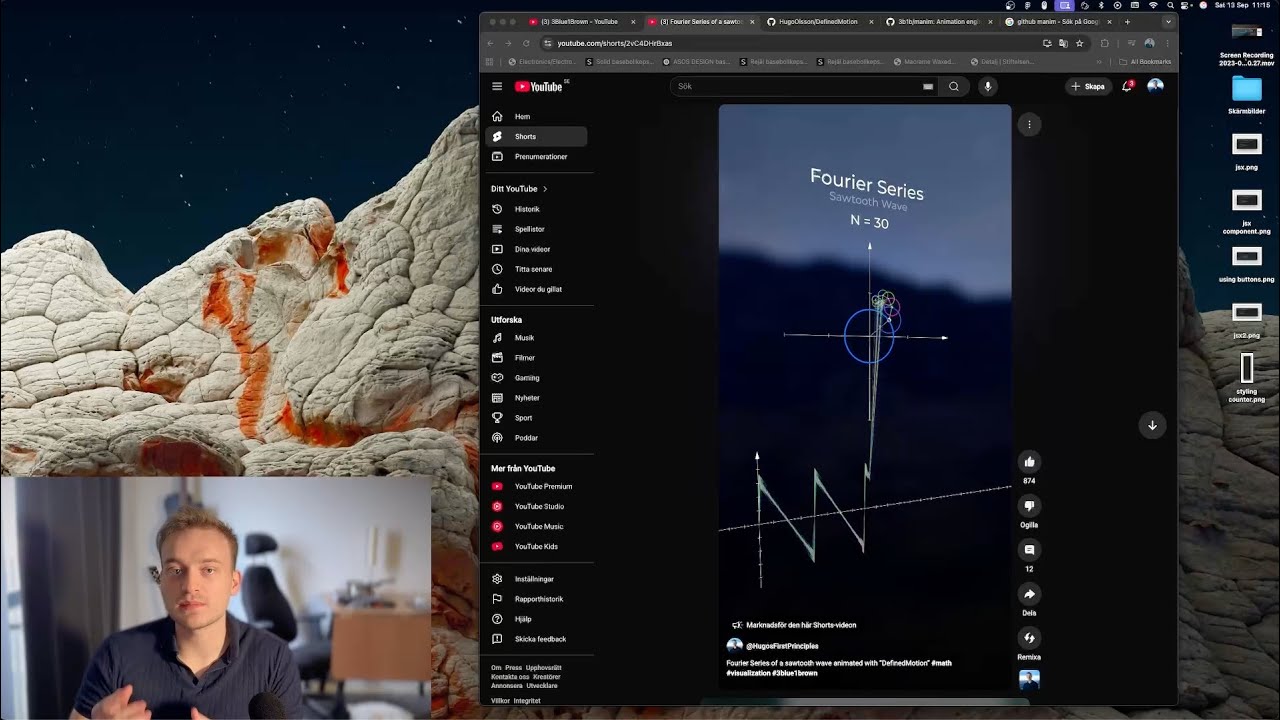Reload the page in Chrome
Image resolution: width=1280 pixels, height=720 pixels.
pos(526,43)
